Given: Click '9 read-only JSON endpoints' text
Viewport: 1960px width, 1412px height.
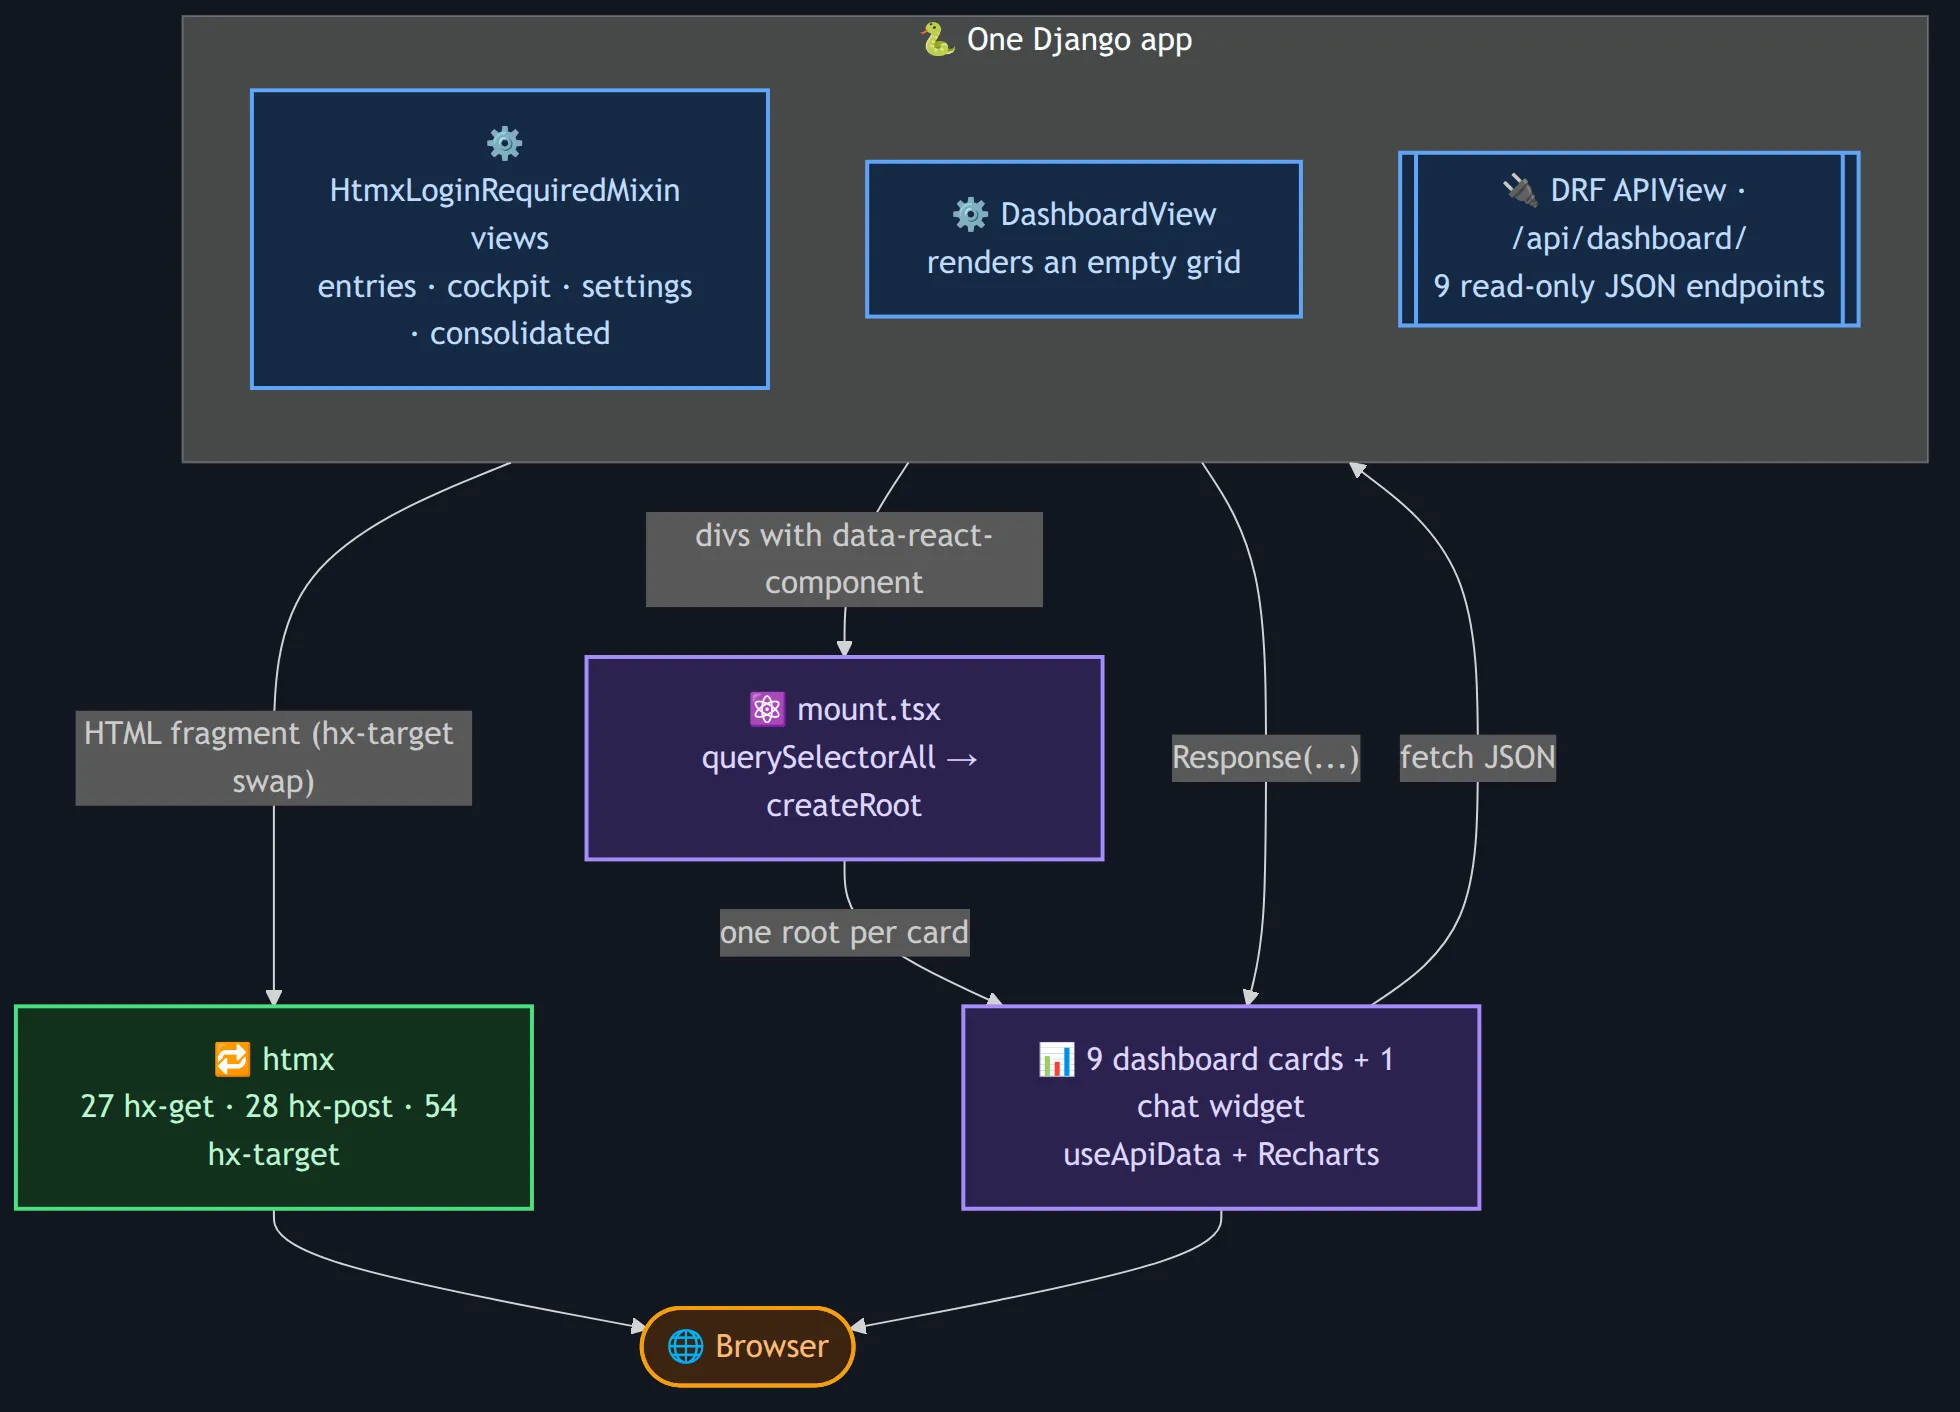Looking at the screenshot, I should coord(1629,287).
